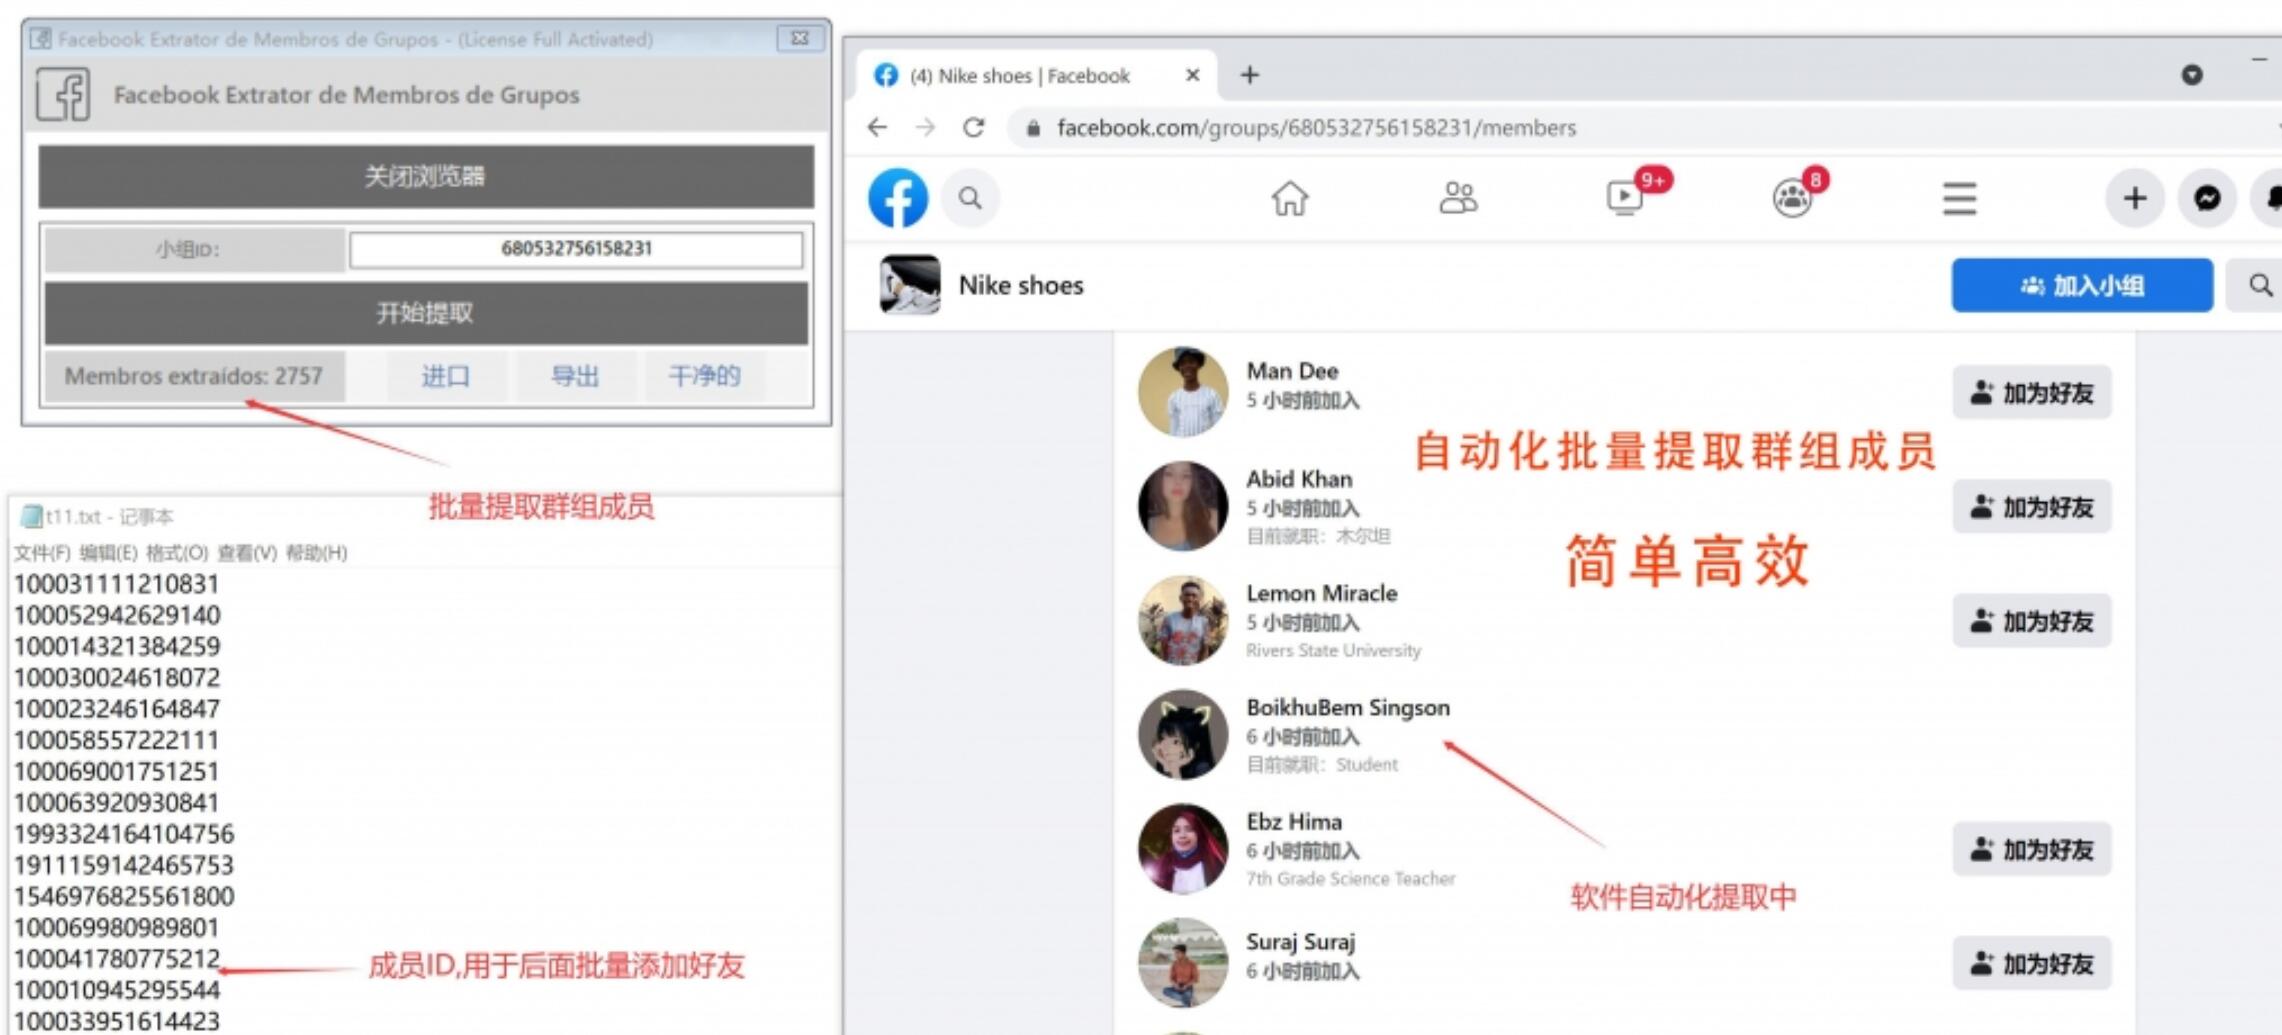Click the BoikhuBem Singson name link
The image size is (2282, 1035).
click(1348, 707)
